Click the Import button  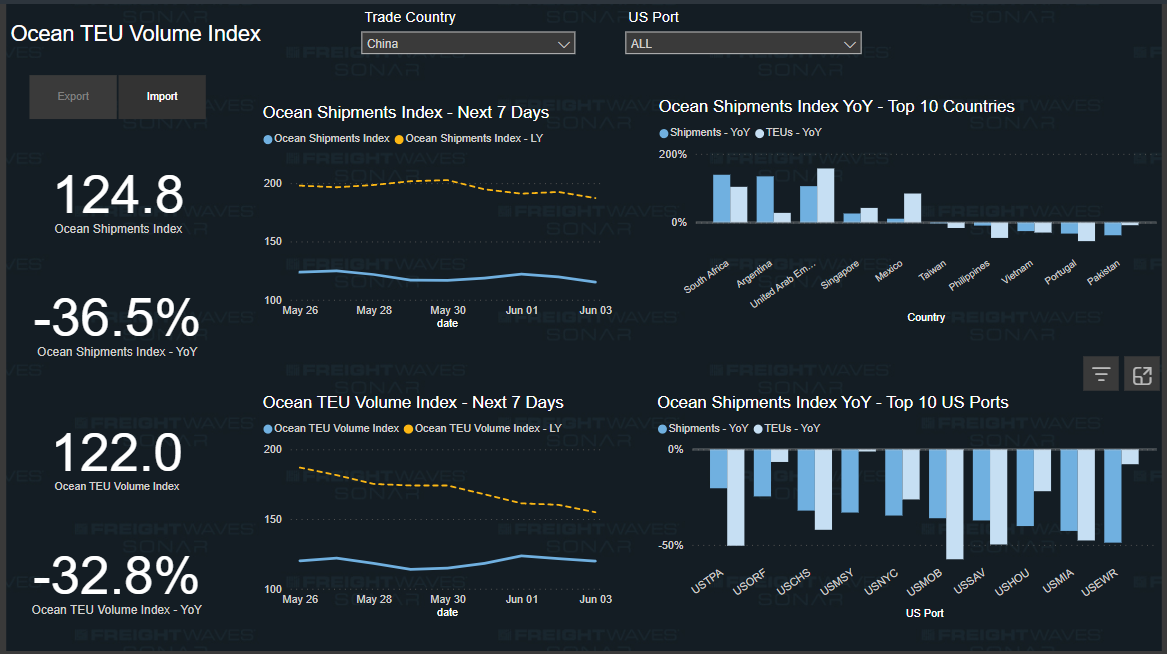[162, 97]
